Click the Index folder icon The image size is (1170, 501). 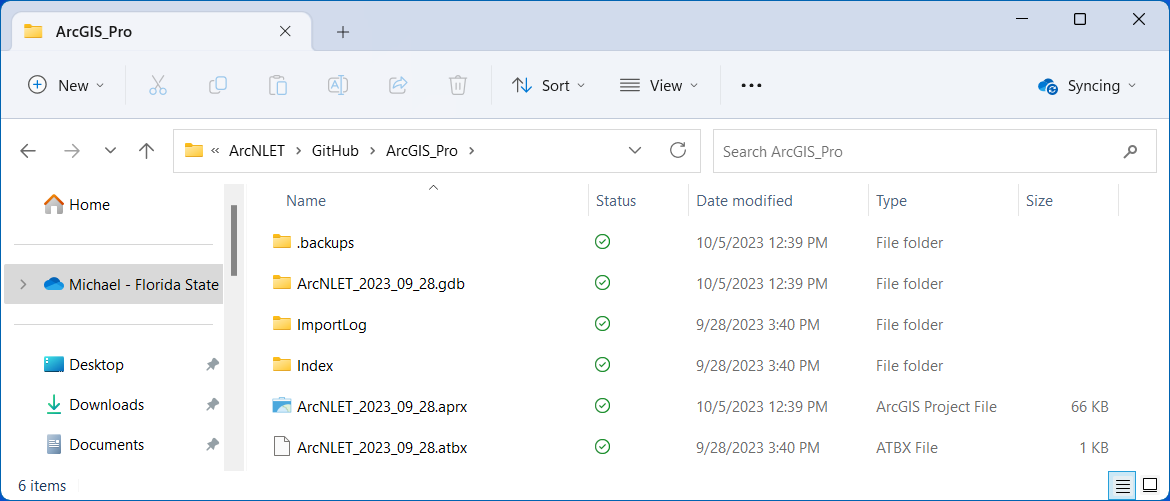281,365
